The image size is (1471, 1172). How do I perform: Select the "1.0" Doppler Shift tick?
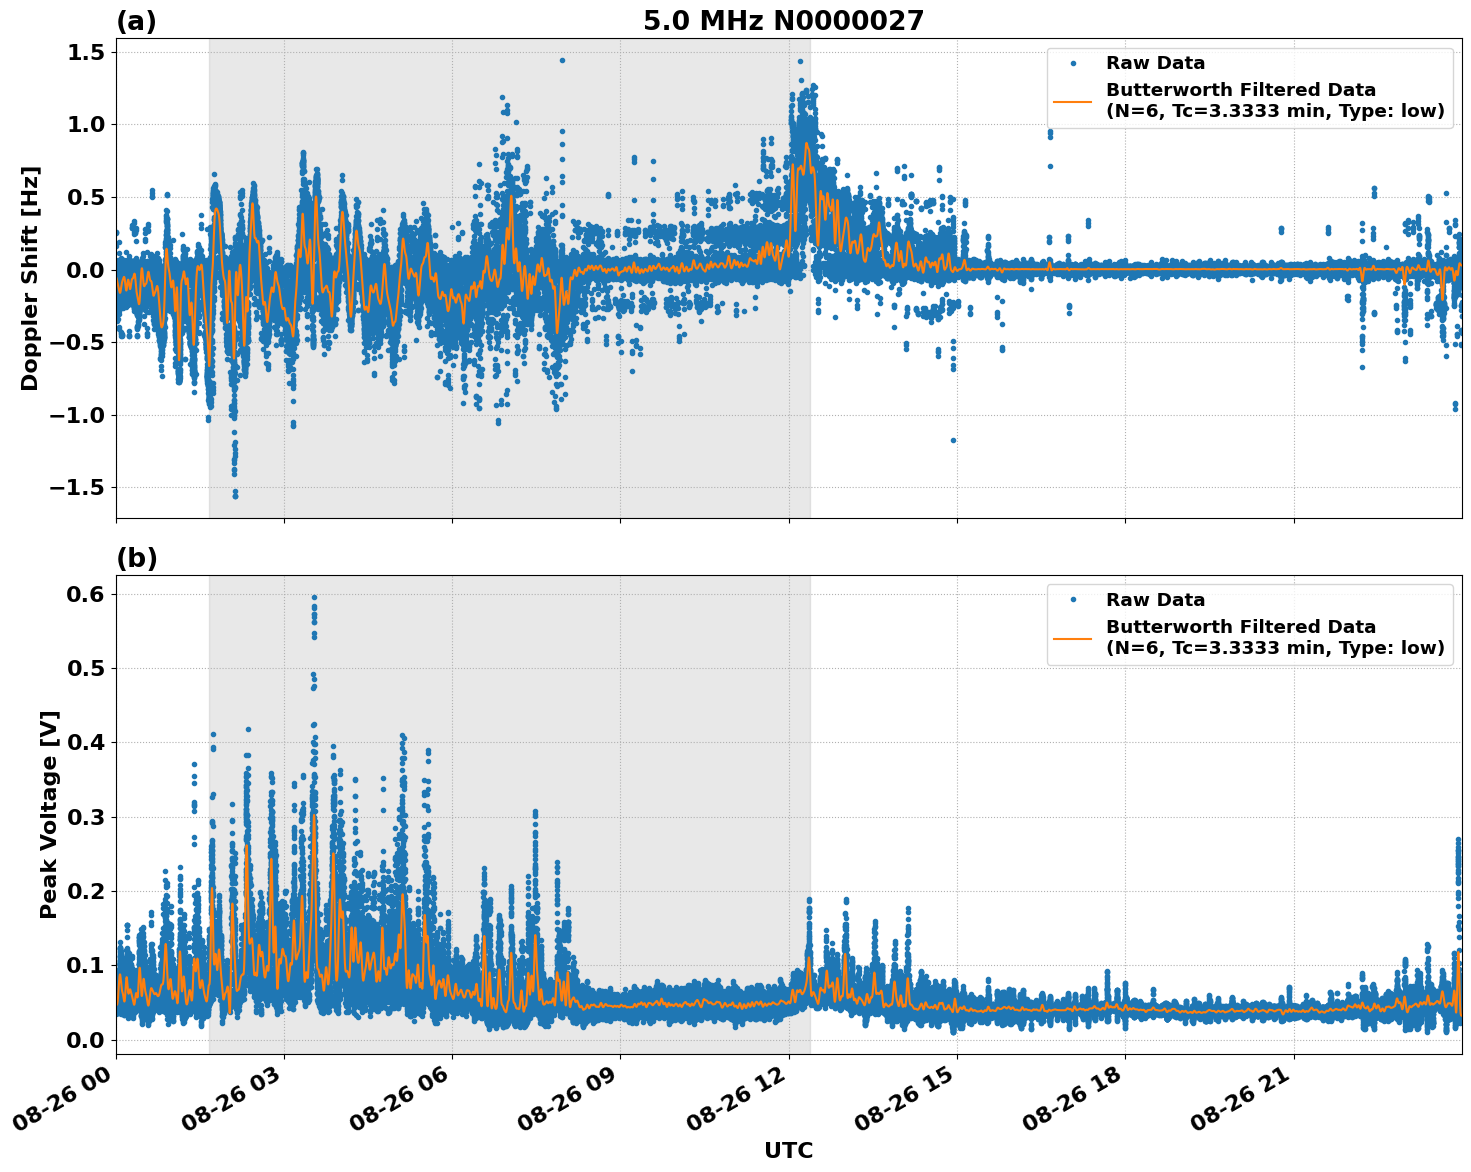85,125
